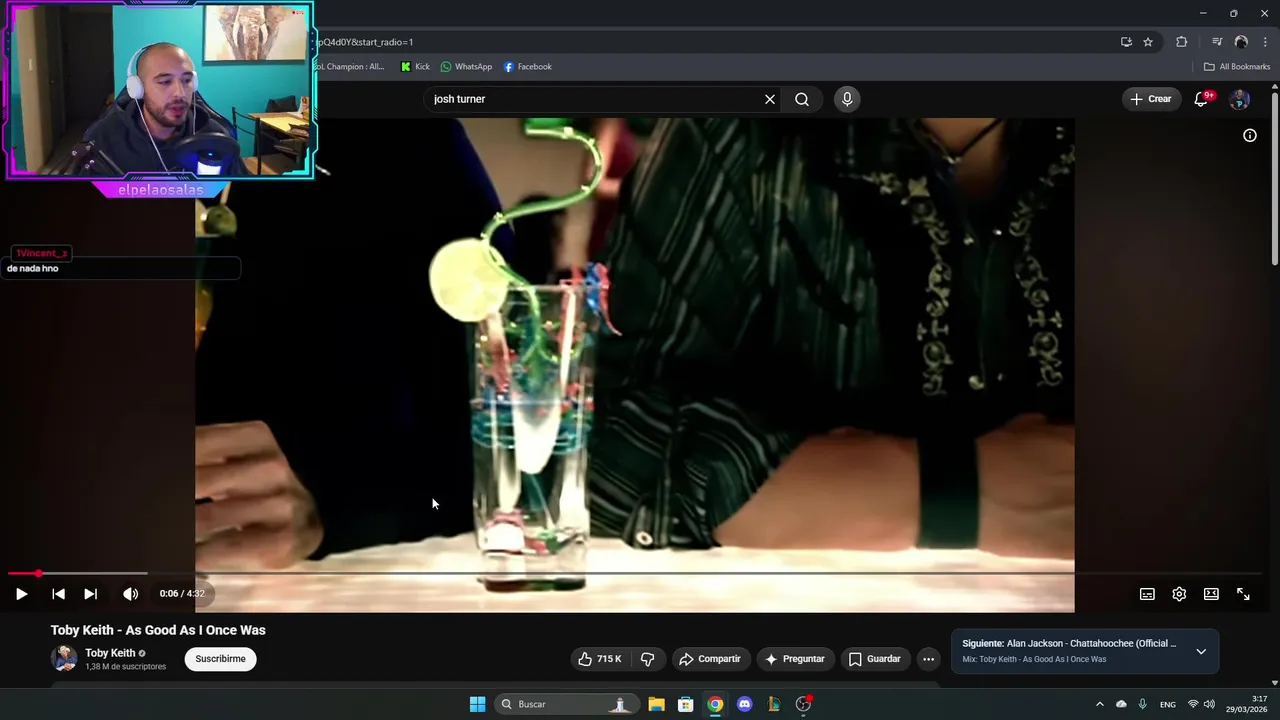
Task: Open the player settings gear
Action: pos(1179,594)
